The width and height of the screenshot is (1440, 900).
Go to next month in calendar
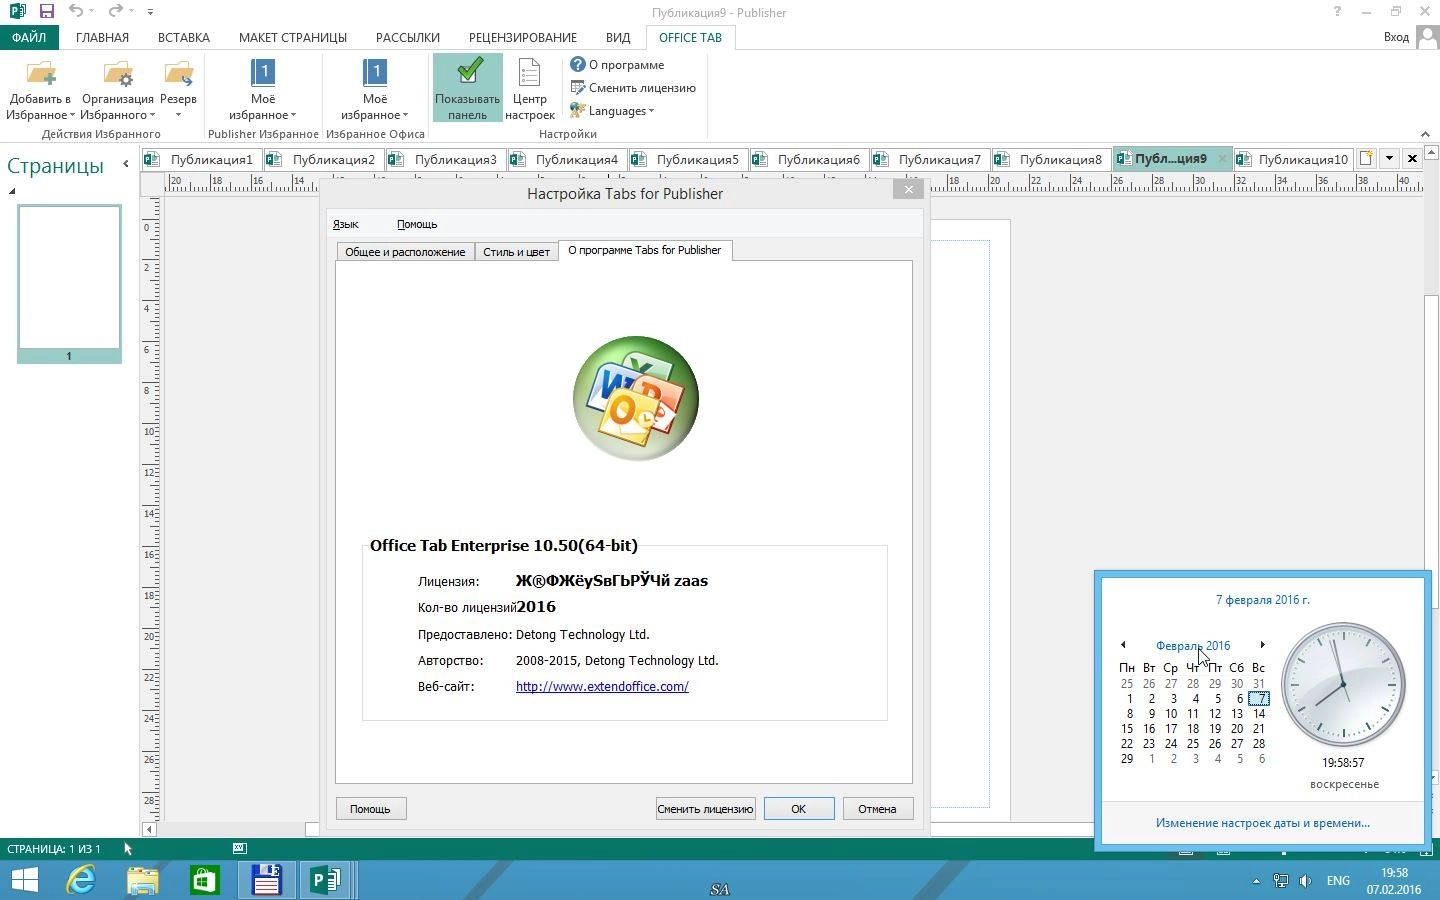click(x=1262, y=645)
